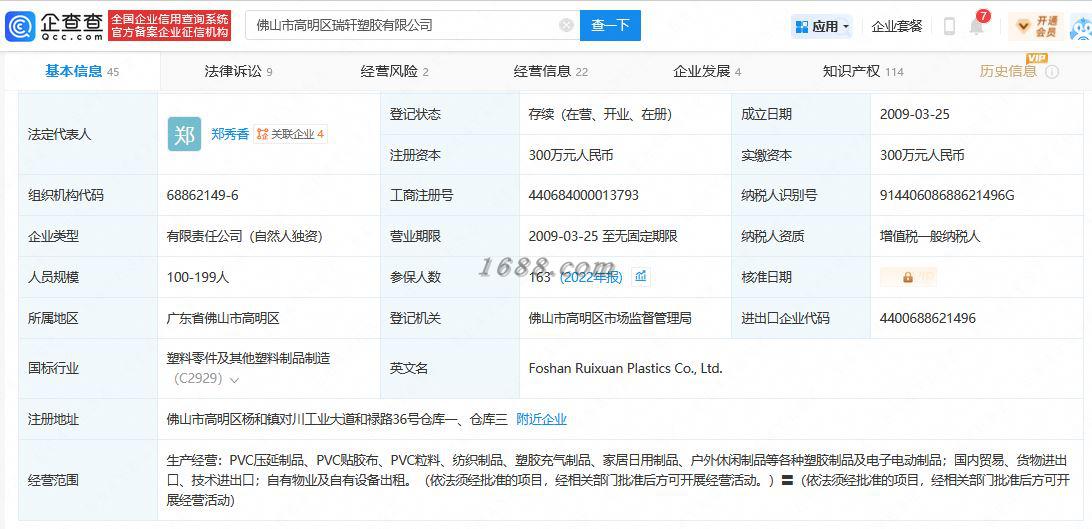Click the 开通会员 membership button

(1036, 26)
